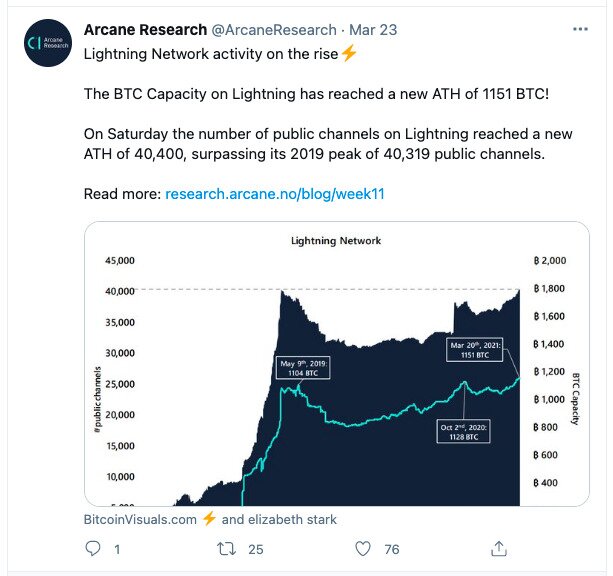Open Mar 23 tweet timestamp
613x576 pixels.
tap(373, 30)
